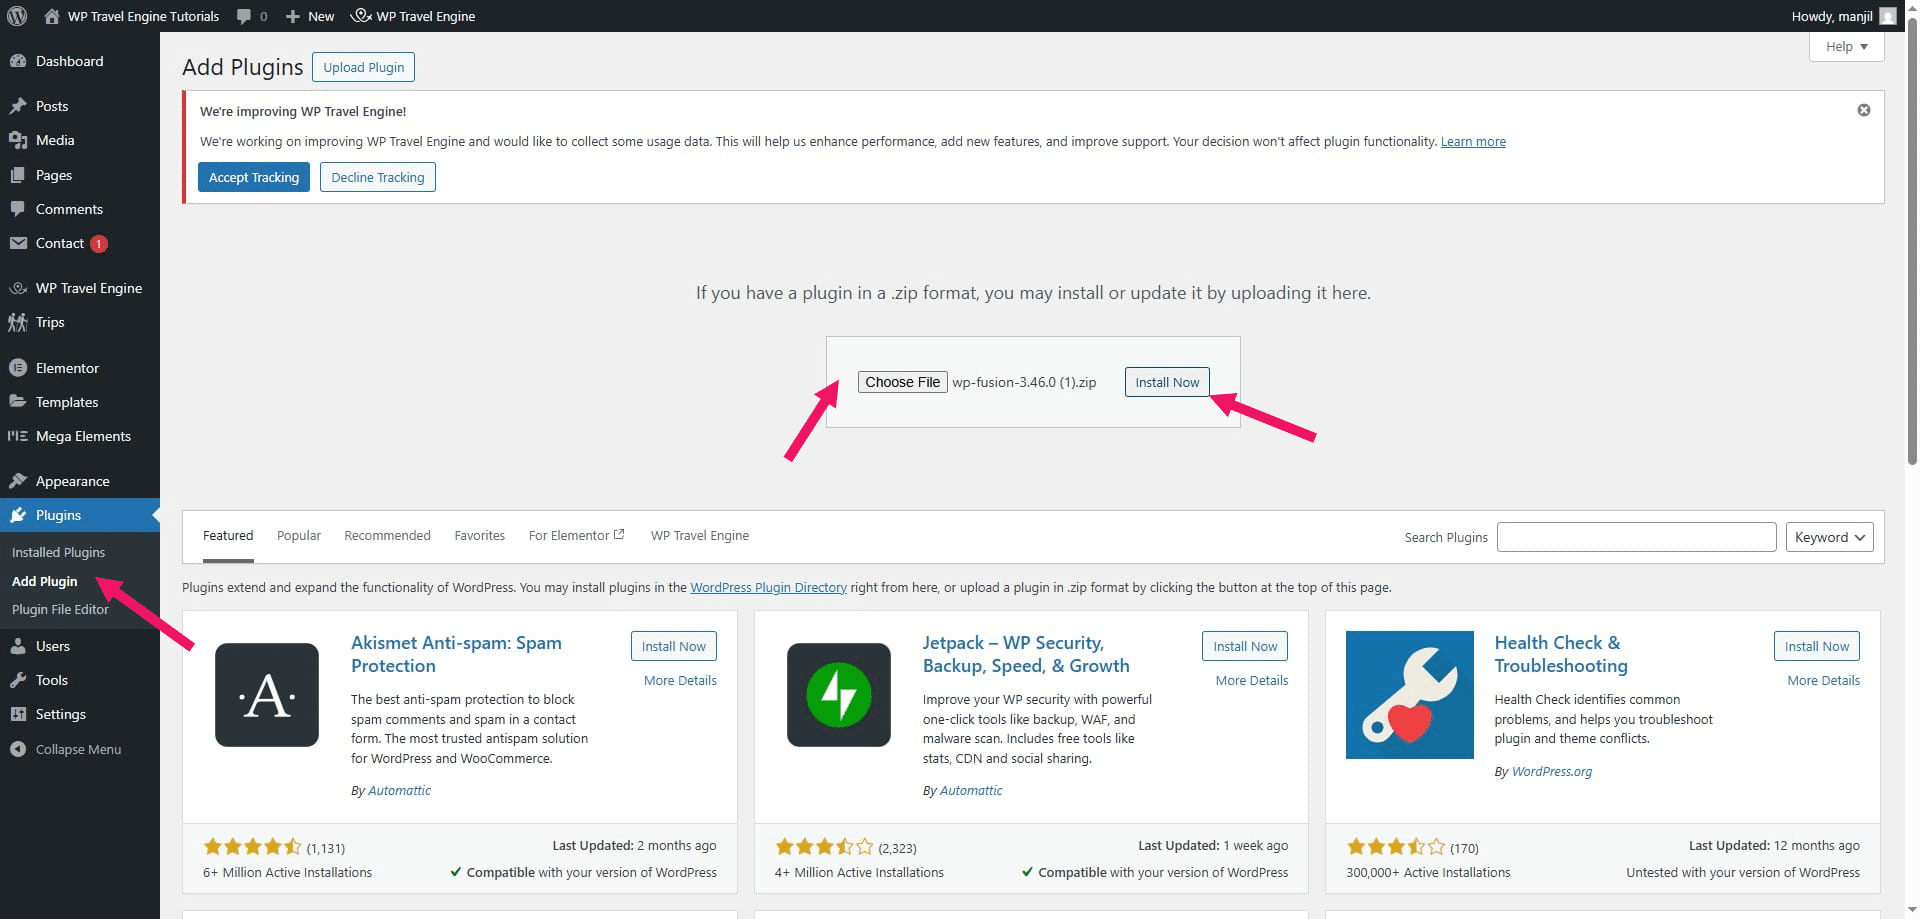The height and width of the screenshot is (919, 1920).
Task: Expand the Help dropdown
Action: coord(1845,46)
